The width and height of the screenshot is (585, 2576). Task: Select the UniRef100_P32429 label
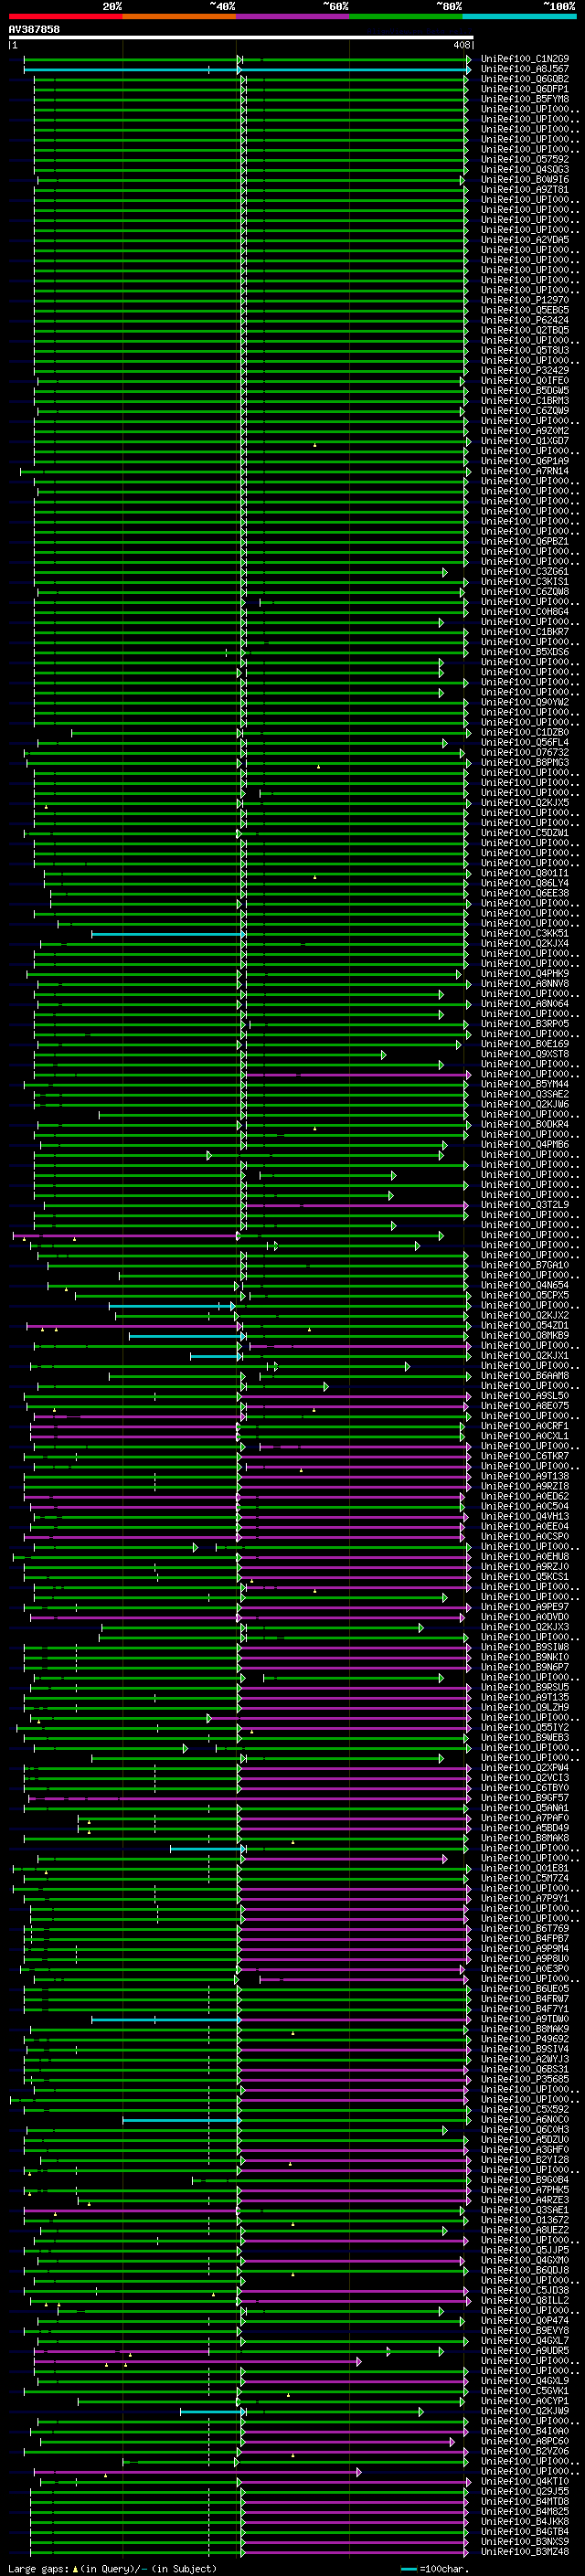click(525, 371)
